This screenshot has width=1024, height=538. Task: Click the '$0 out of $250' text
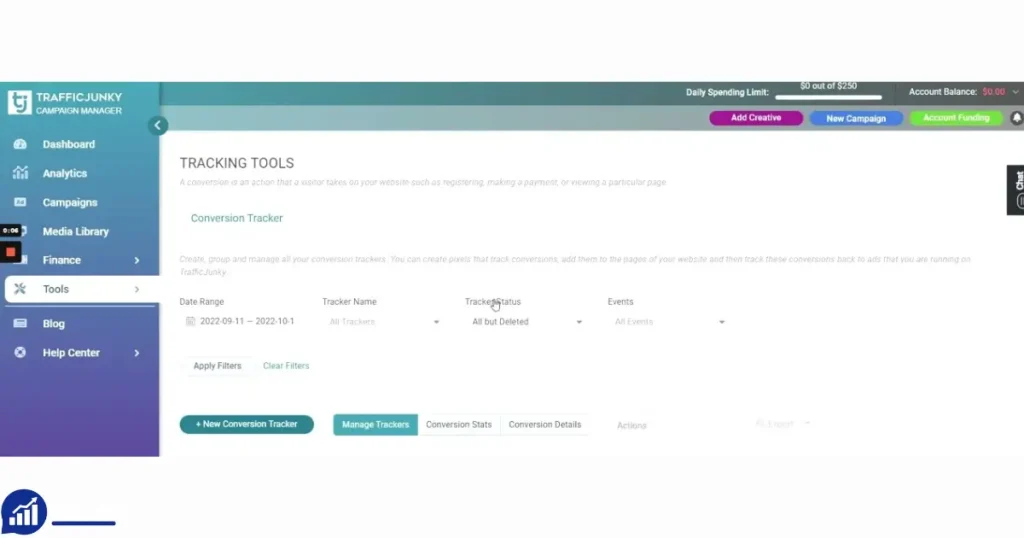pos(828,86)
